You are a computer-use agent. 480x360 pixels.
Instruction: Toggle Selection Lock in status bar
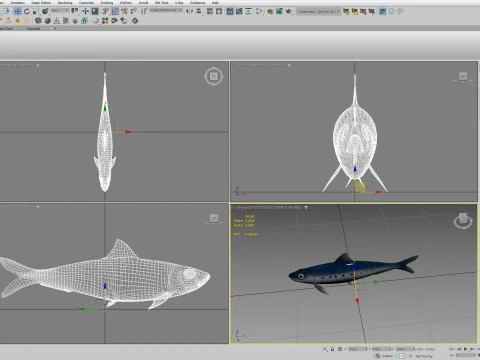[332, 349]
